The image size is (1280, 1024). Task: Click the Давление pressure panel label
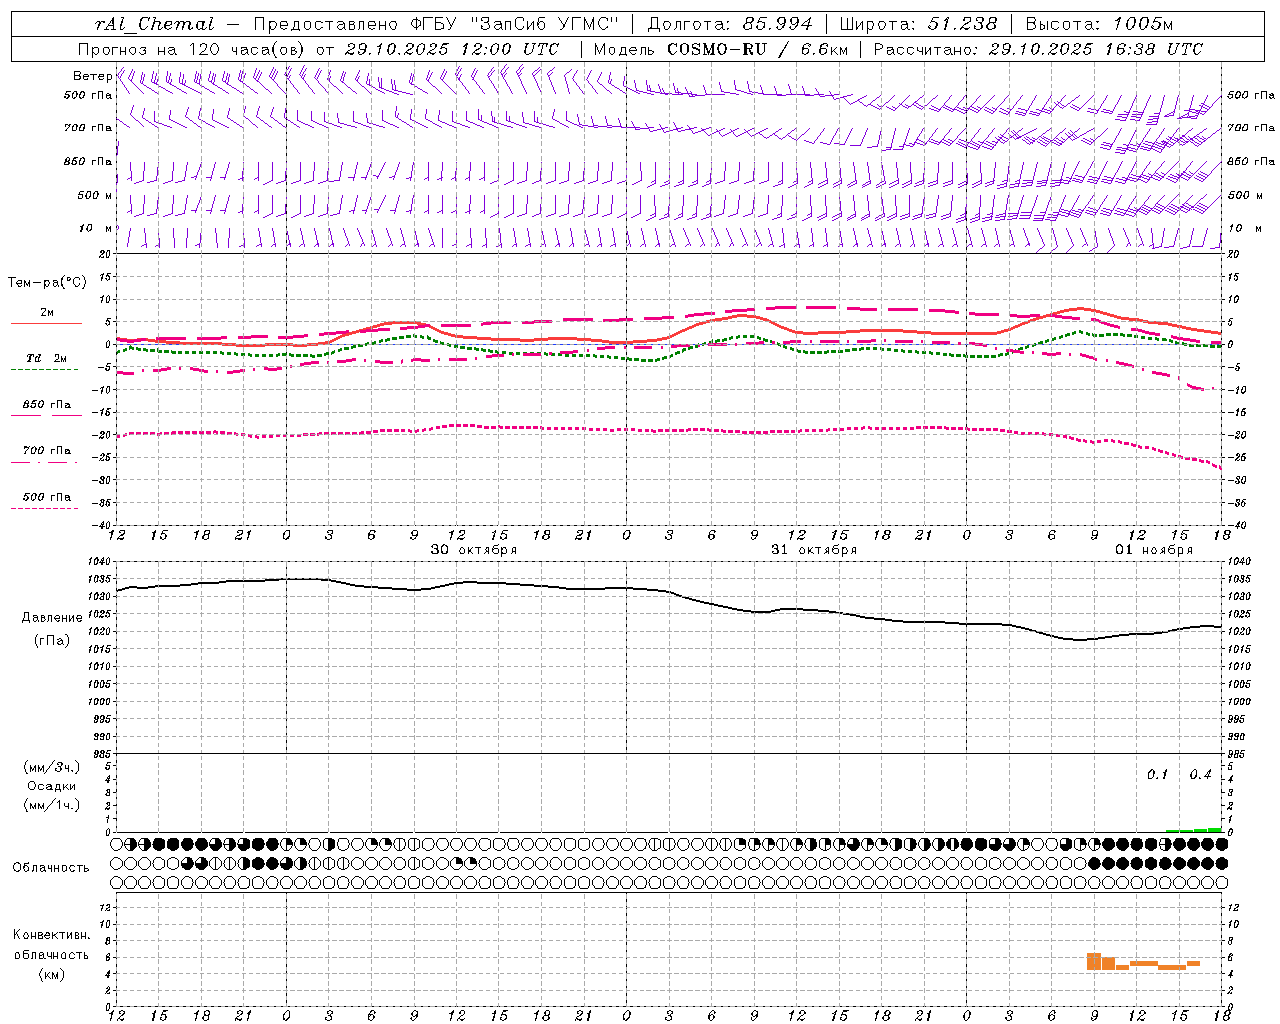tap(52, 618)
